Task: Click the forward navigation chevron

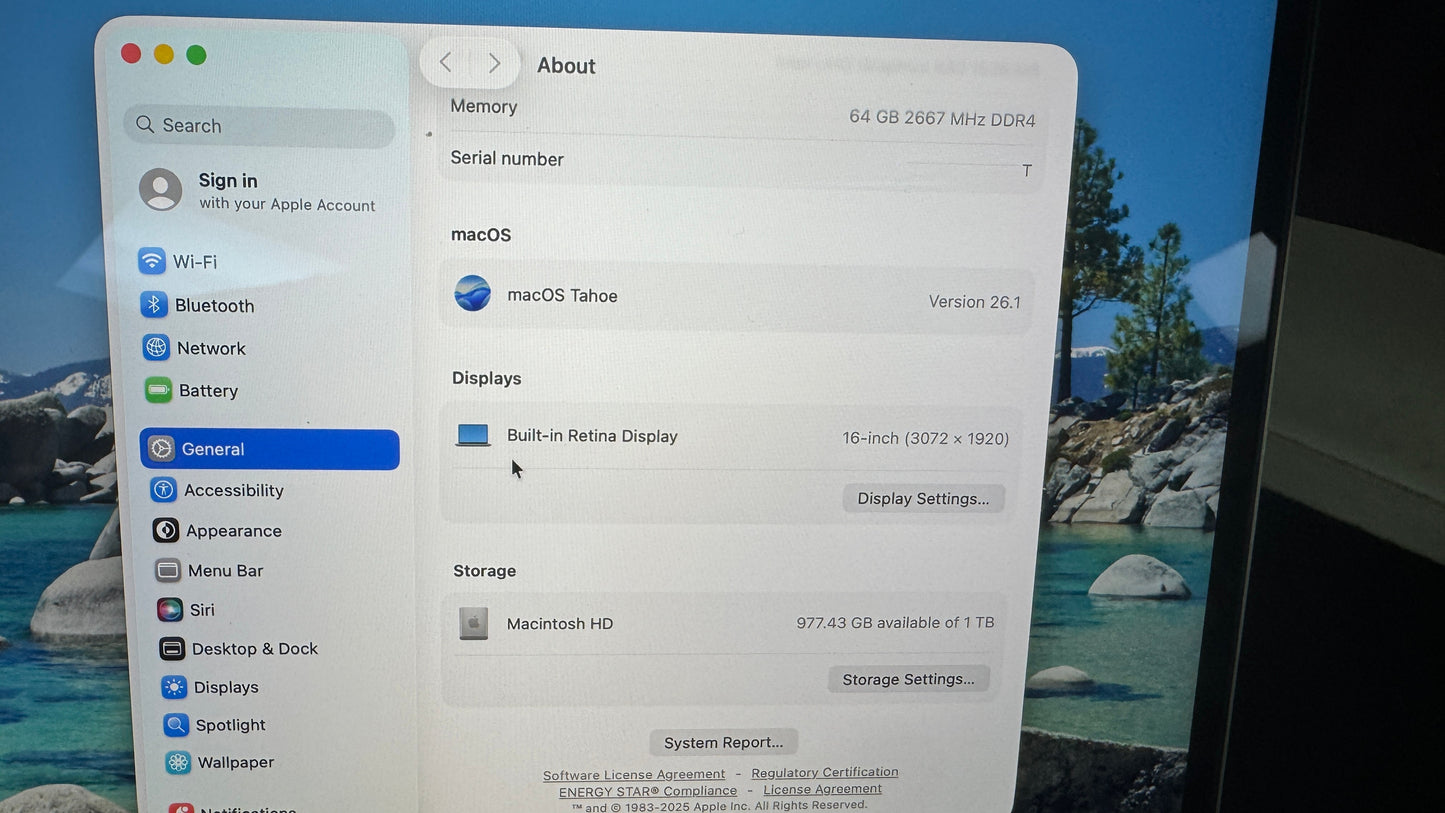Action: pos(494,62)
